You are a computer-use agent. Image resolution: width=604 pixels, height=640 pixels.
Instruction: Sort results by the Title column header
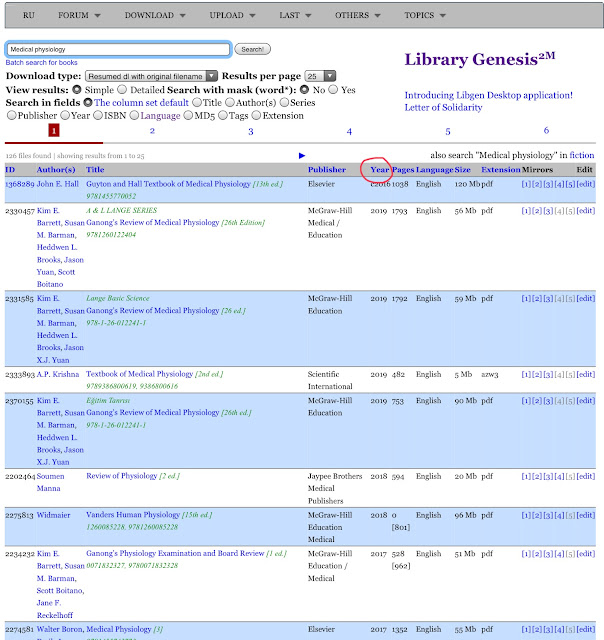click(95, 169)
